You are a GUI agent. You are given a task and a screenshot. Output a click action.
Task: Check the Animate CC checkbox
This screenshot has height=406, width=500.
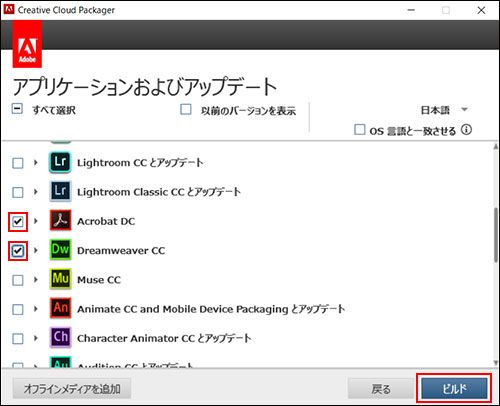pyautogui.click(x=18, y=309)
